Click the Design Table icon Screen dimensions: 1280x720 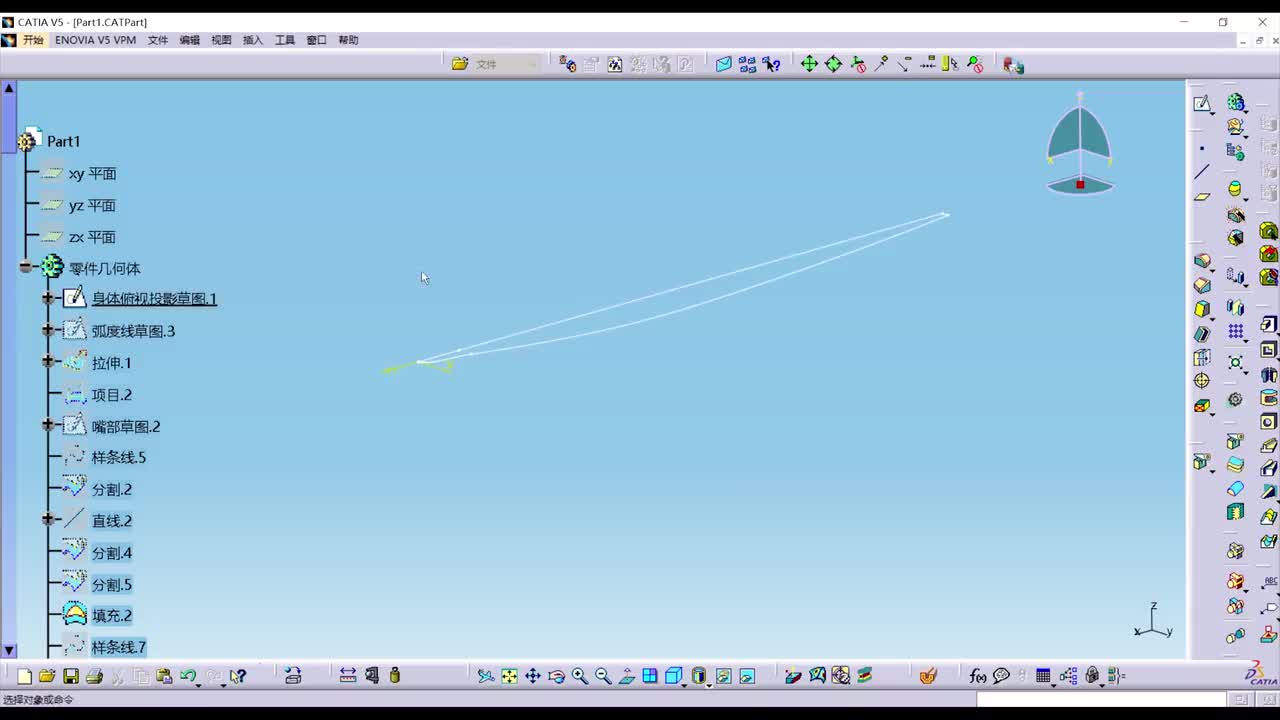[x=1043, y=676]
